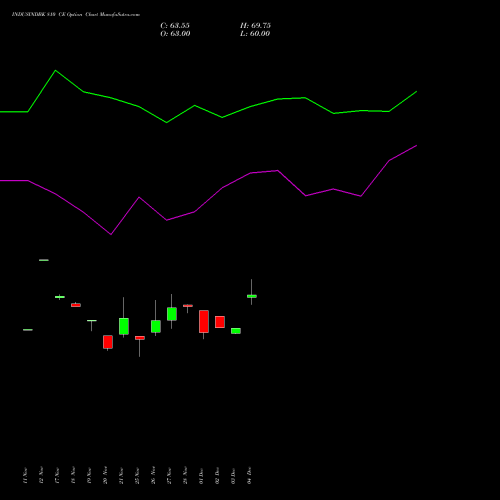Click the chart title text at top left
Image resolution: width=500 pixels, height=500 pixels.
coord(76,15)
